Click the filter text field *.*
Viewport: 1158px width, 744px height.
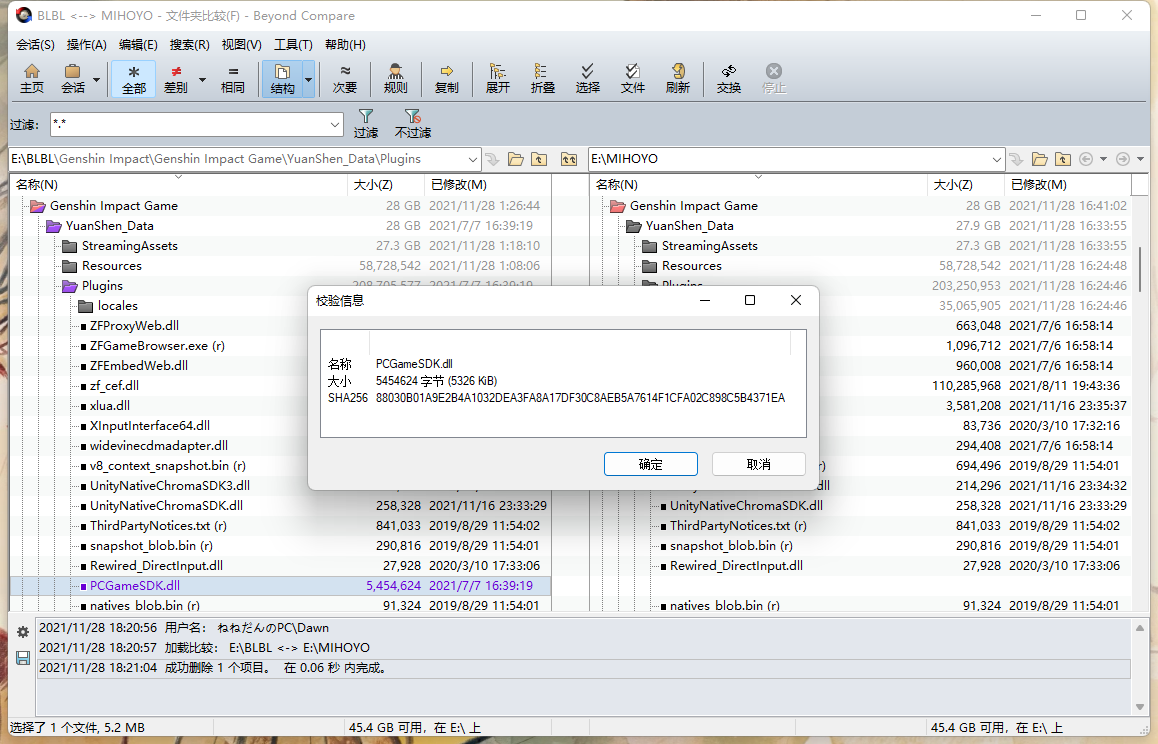point(189,125)
